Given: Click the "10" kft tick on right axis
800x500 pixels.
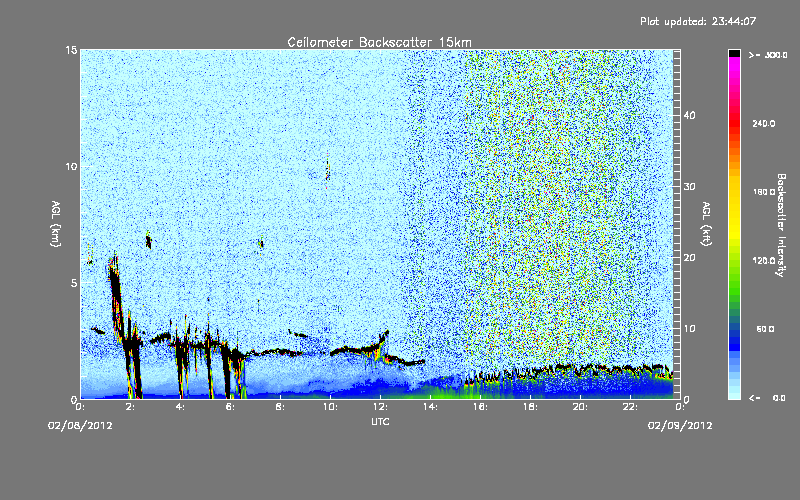Looking at the screenshot, I should click(x=689, y=329).
